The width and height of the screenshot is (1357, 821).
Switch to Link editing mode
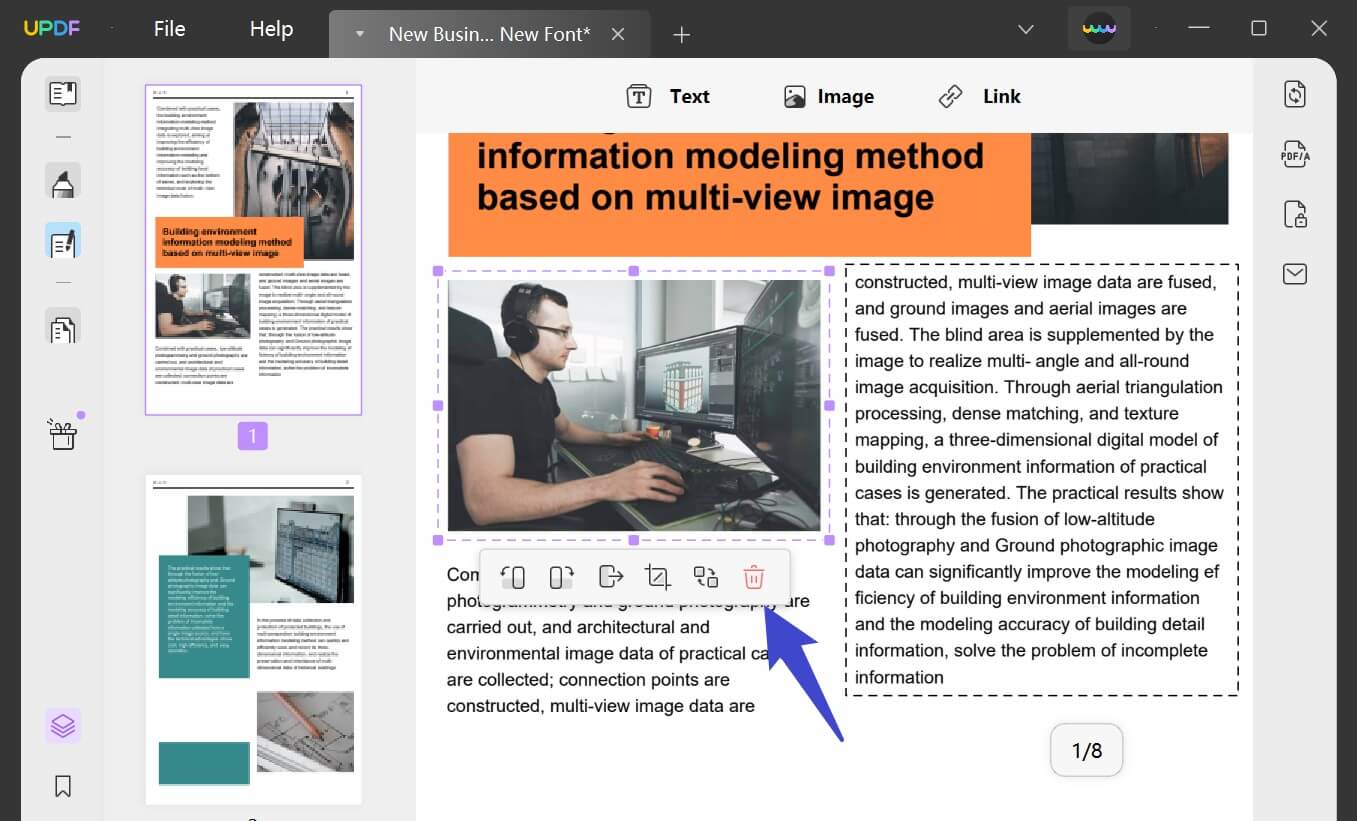(x=980, y=95)
